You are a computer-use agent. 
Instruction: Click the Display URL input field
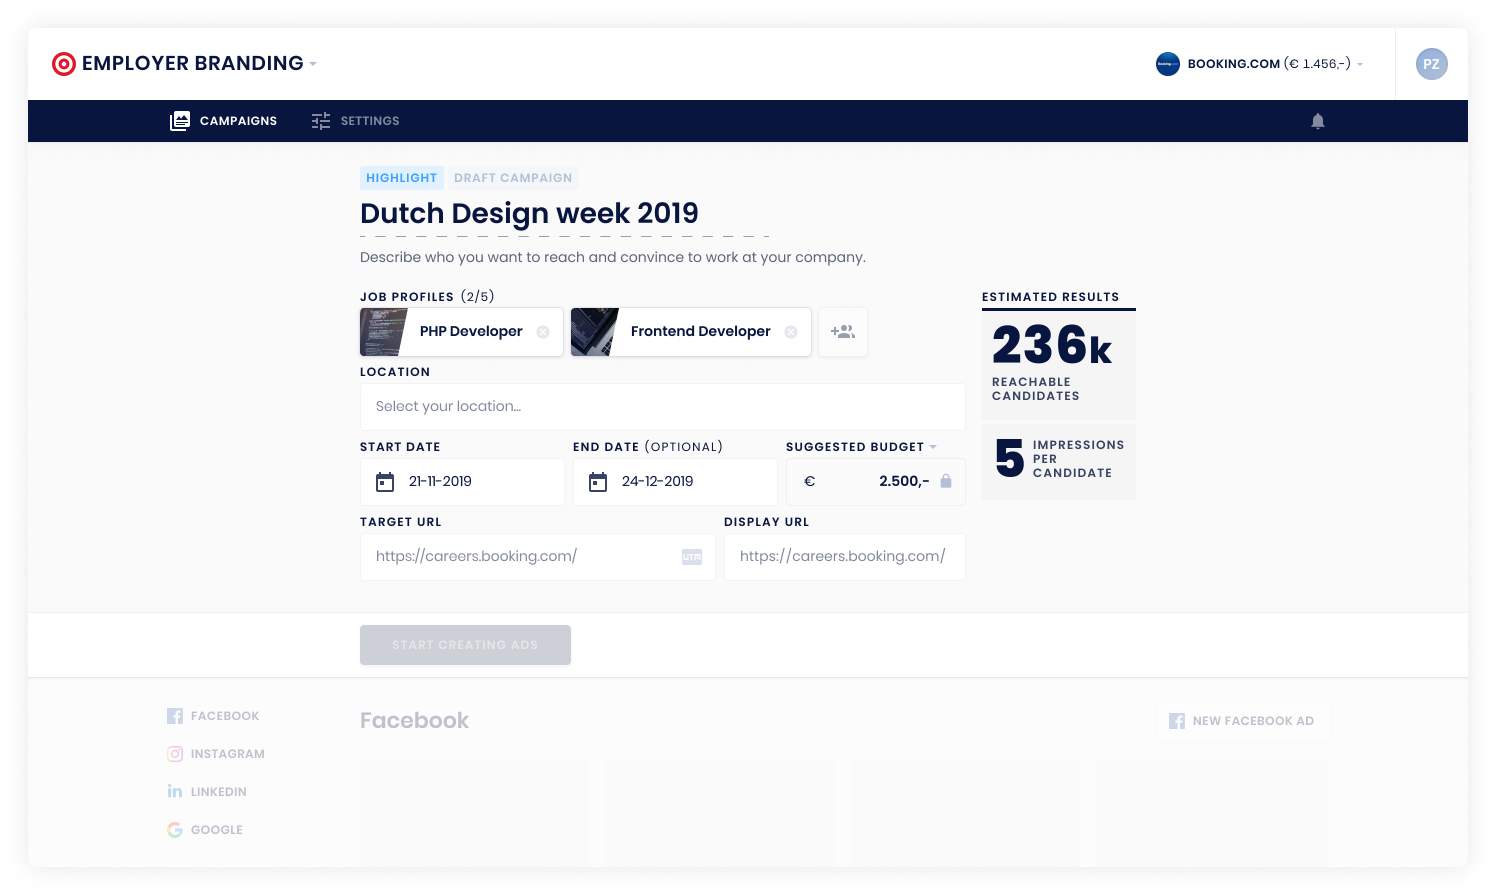click(845, 557)
